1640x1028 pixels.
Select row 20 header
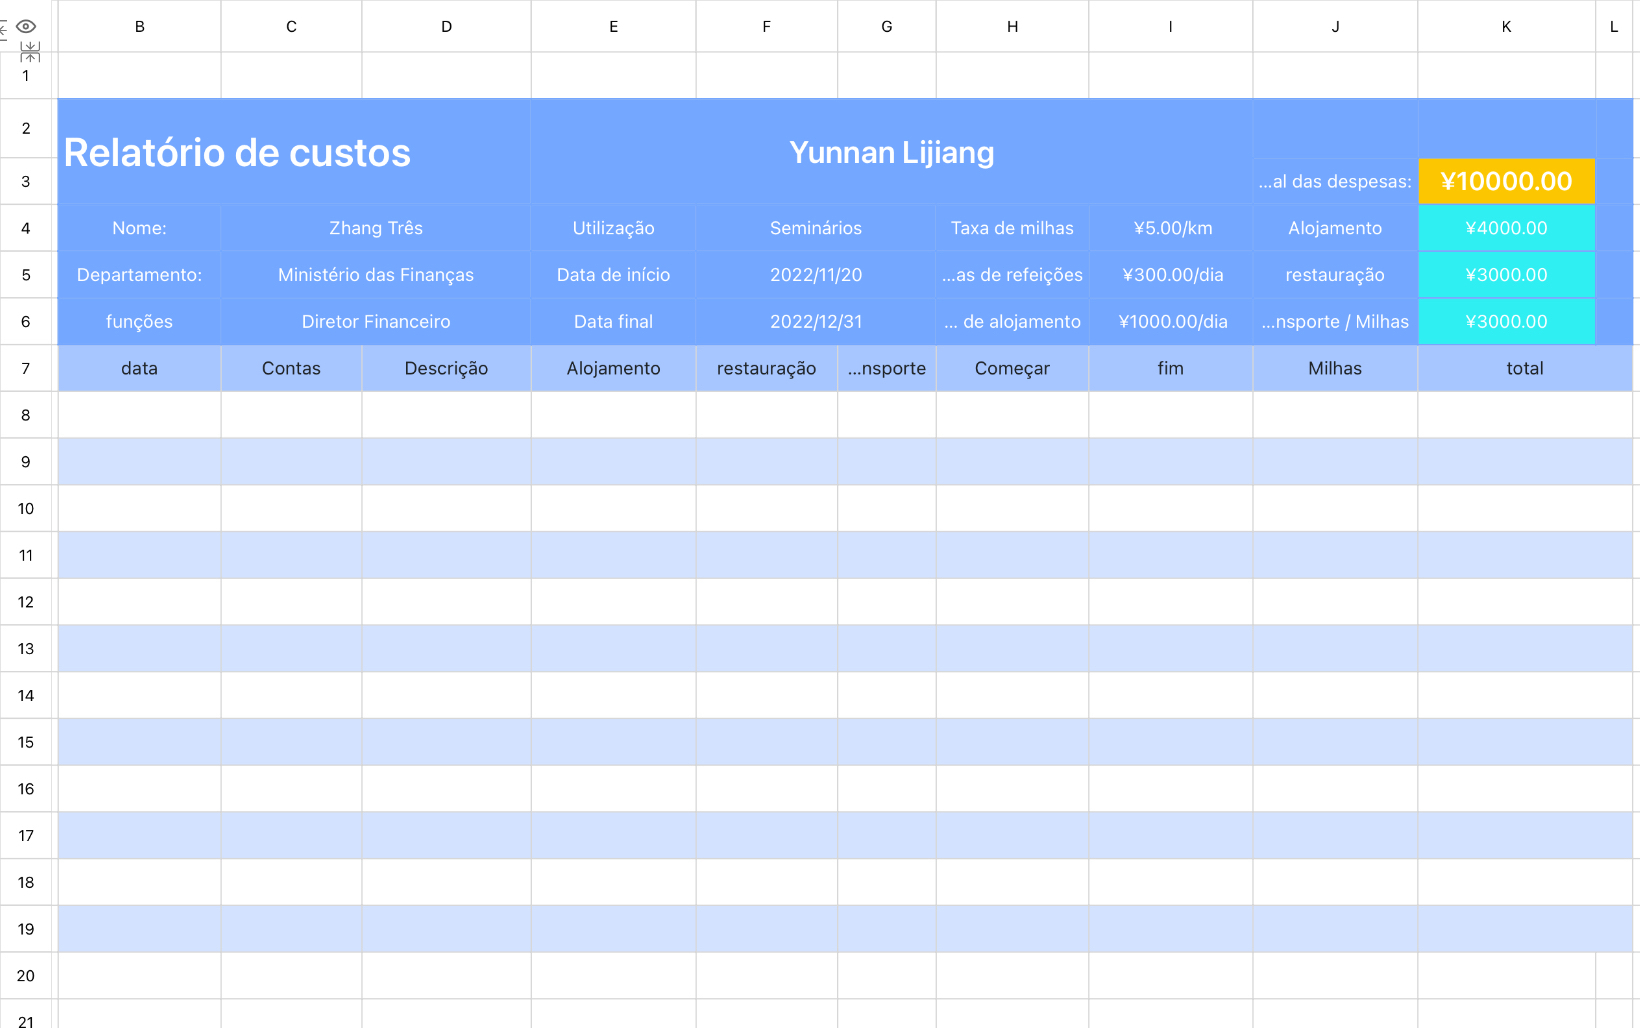coord(26,975)
